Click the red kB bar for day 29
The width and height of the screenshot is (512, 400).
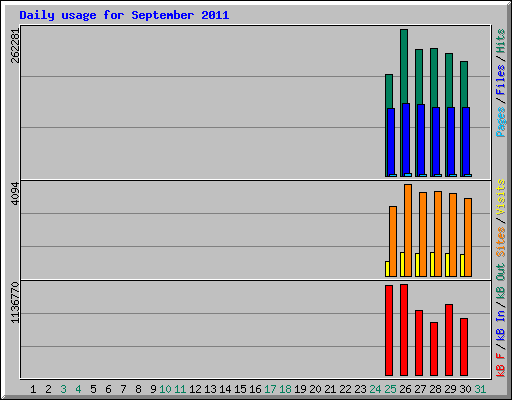pyautogui.click(x=449, y=340)
